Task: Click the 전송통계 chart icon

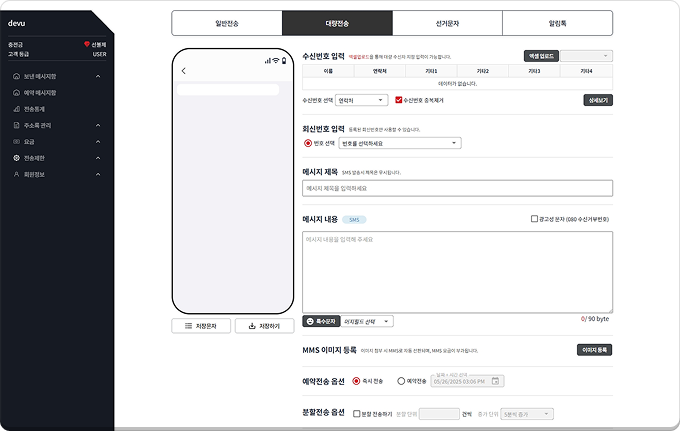Action: point(16,109)
